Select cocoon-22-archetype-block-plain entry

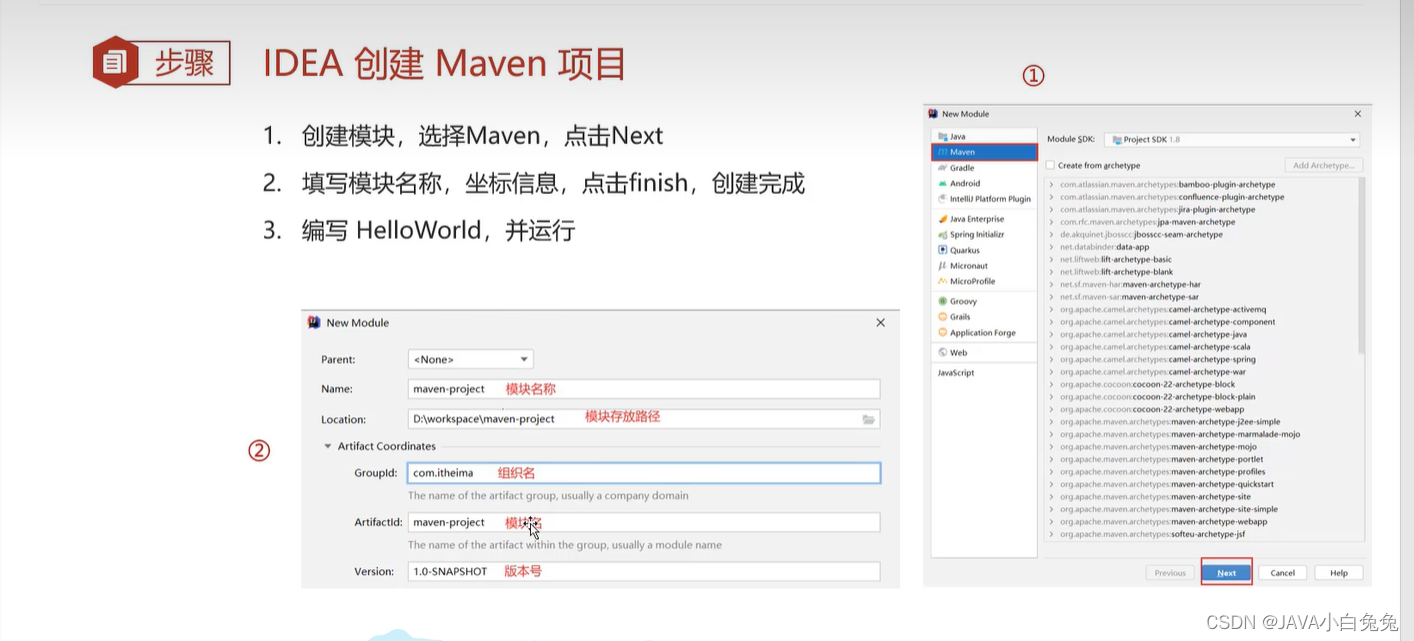pyautogui.click(x=1158, y=397)
